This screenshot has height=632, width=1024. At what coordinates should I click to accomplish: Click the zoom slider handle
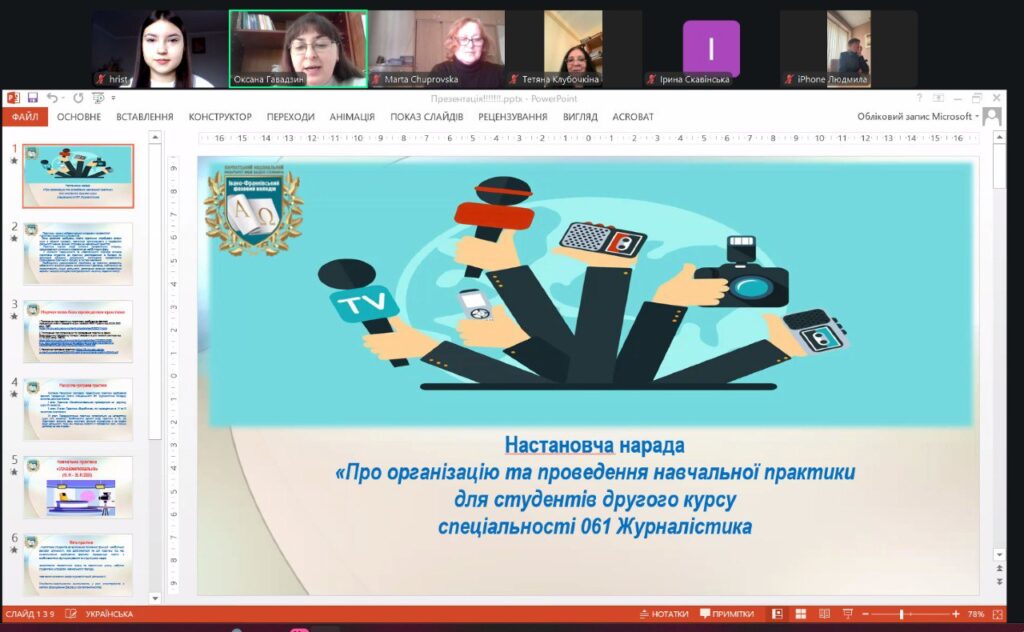pyautogui.click(x=901, y=614)
